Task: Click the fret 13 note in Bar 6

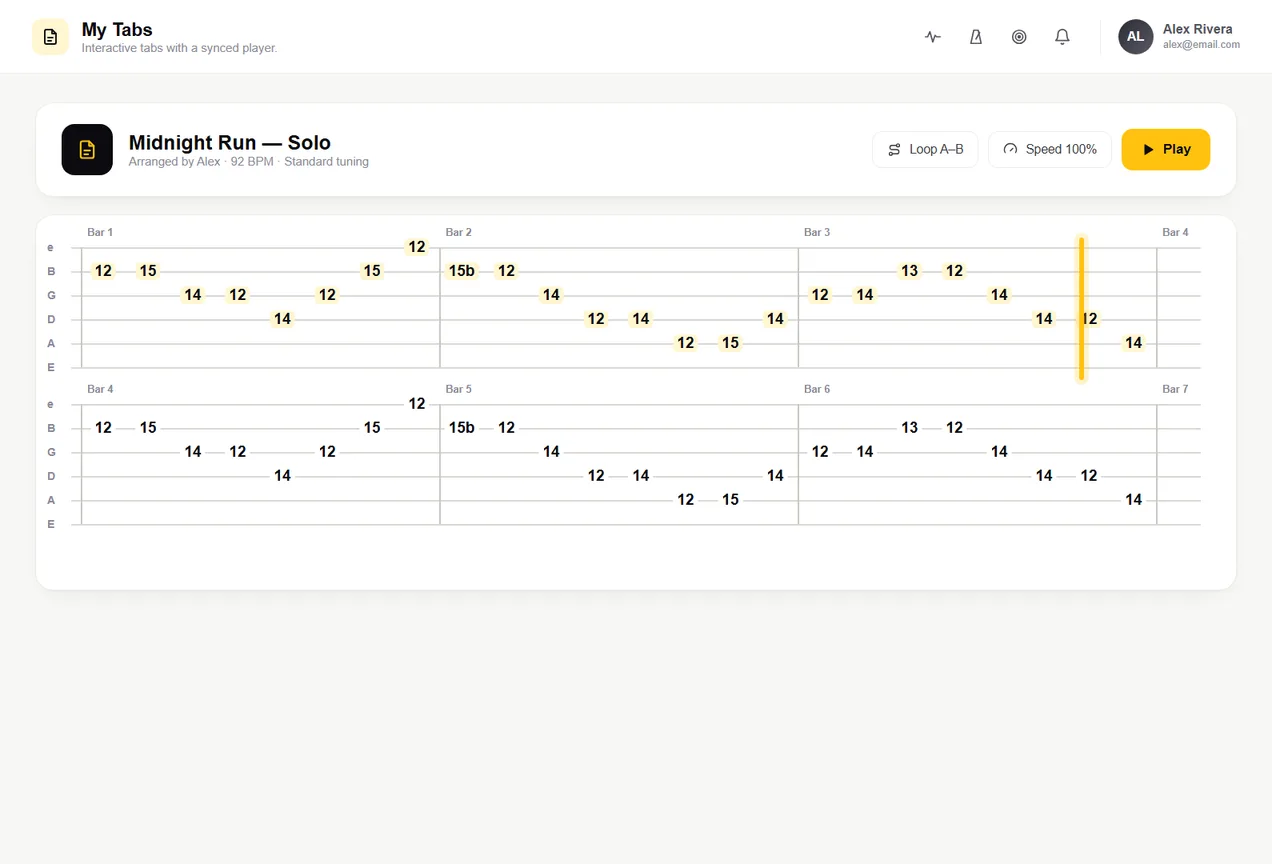Action: (x=909, y=428)
